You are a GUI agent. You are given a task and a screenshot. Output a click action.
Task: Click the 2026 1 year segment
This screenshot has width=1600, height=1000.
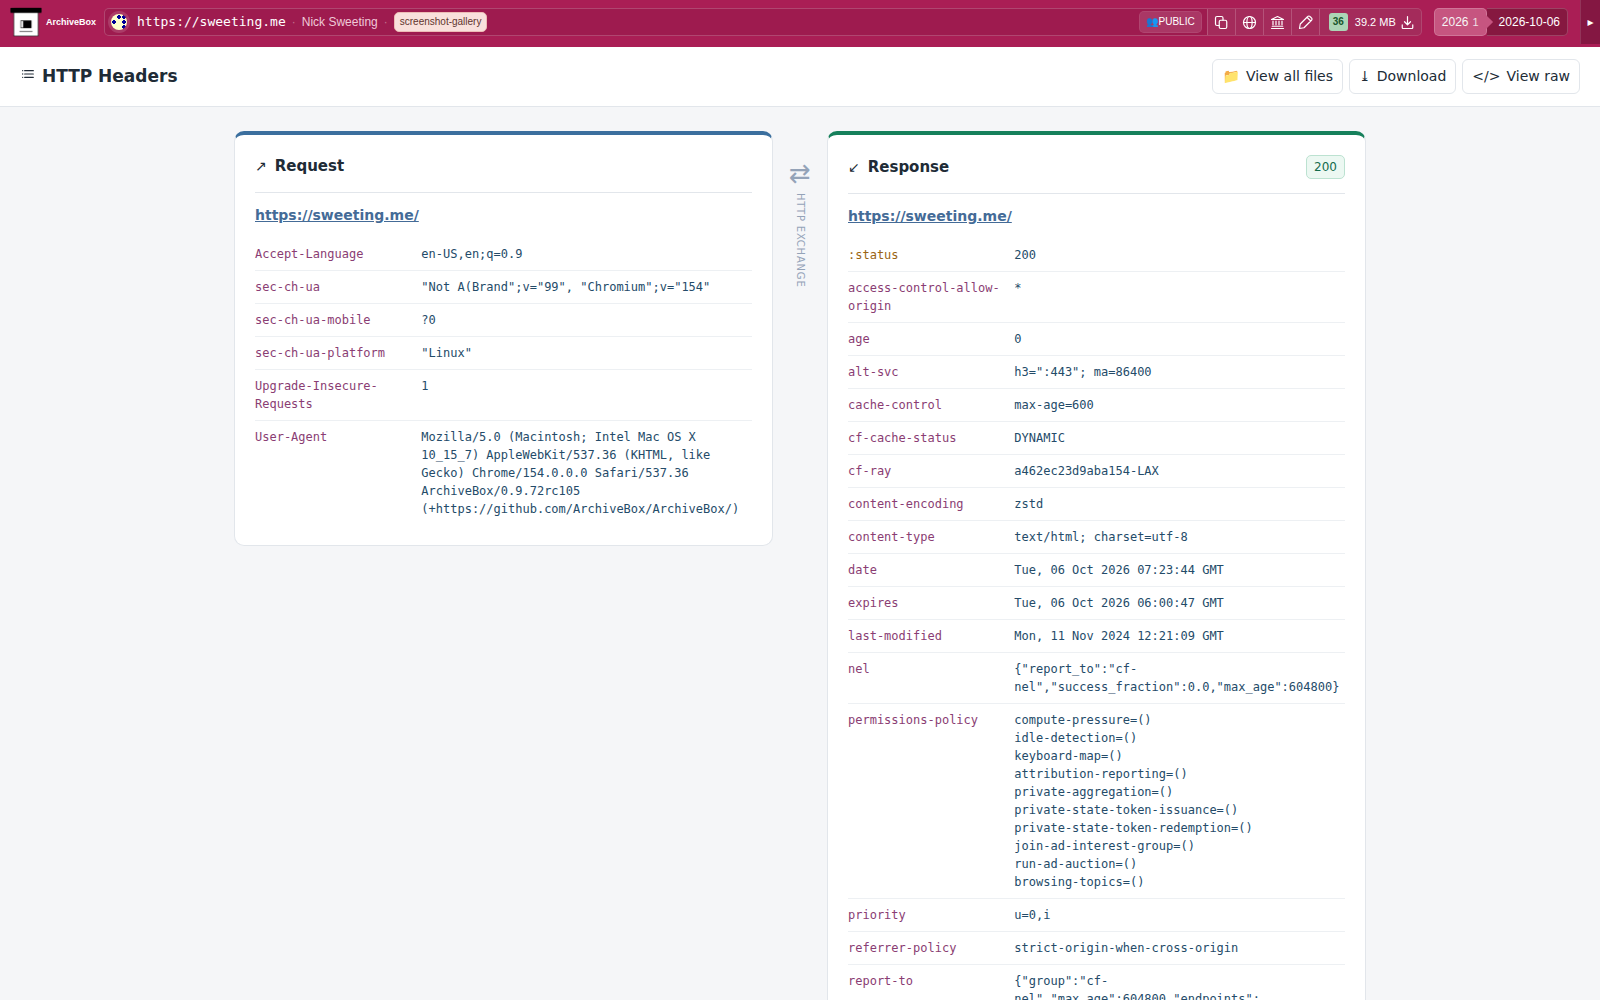click(x=1460, y=22)
